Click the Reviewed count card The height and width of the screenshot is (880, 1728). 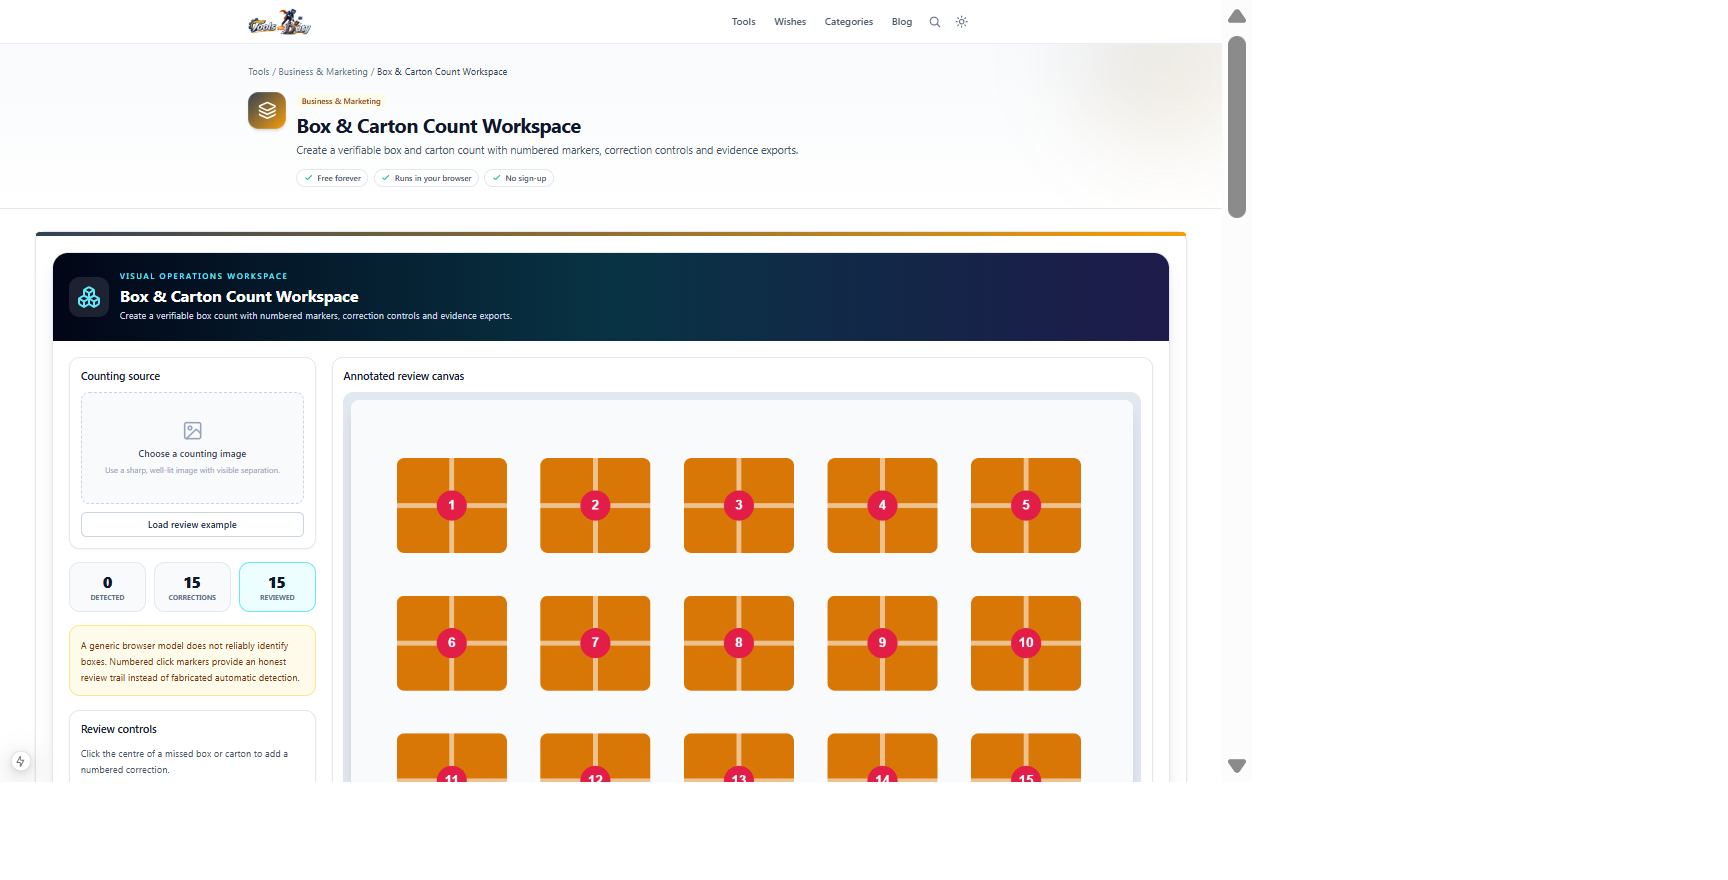click(277, 587)
